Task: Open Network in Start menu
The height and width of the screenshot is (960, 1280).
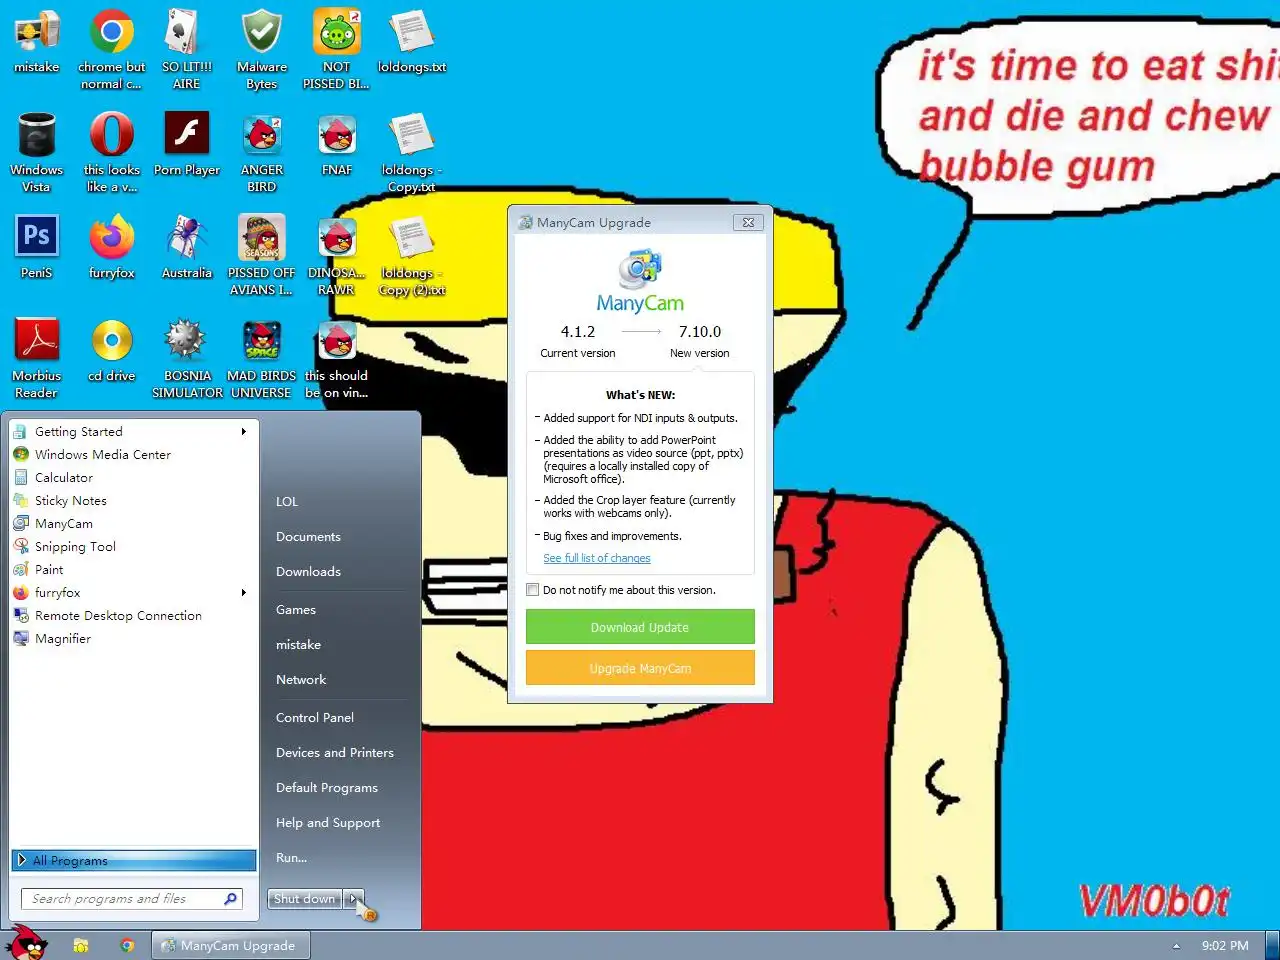Action: tap(340, 680)
